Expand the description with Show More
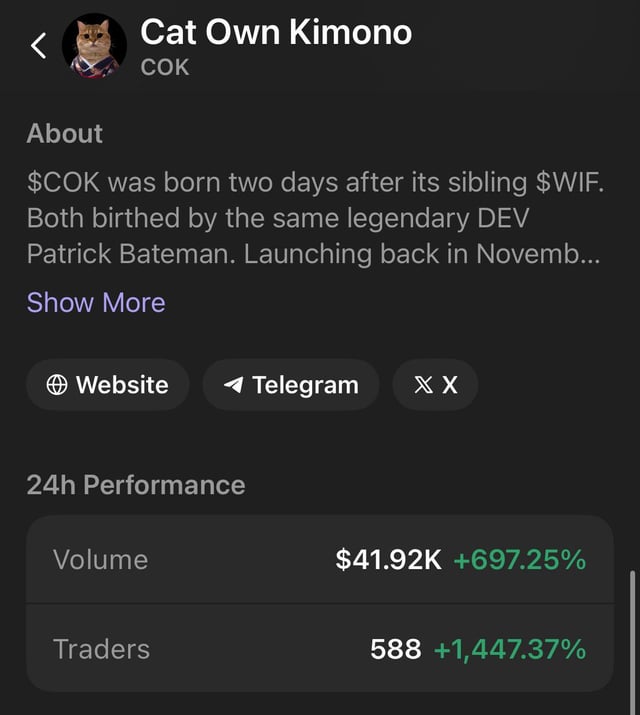The width and height of the screenshot is (640, 715). pos(96,302)
